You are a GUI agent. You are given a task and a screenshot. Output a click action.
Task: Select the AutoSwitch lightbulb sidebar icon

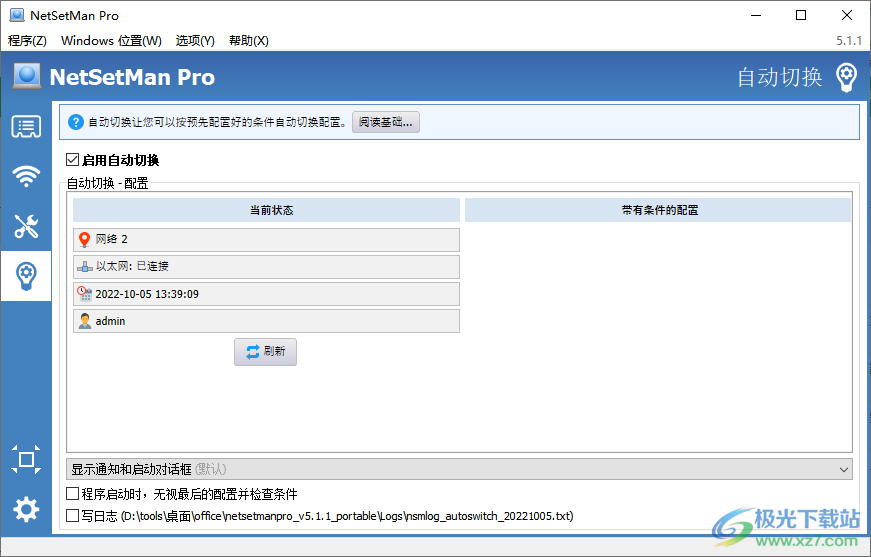point(26,276)
